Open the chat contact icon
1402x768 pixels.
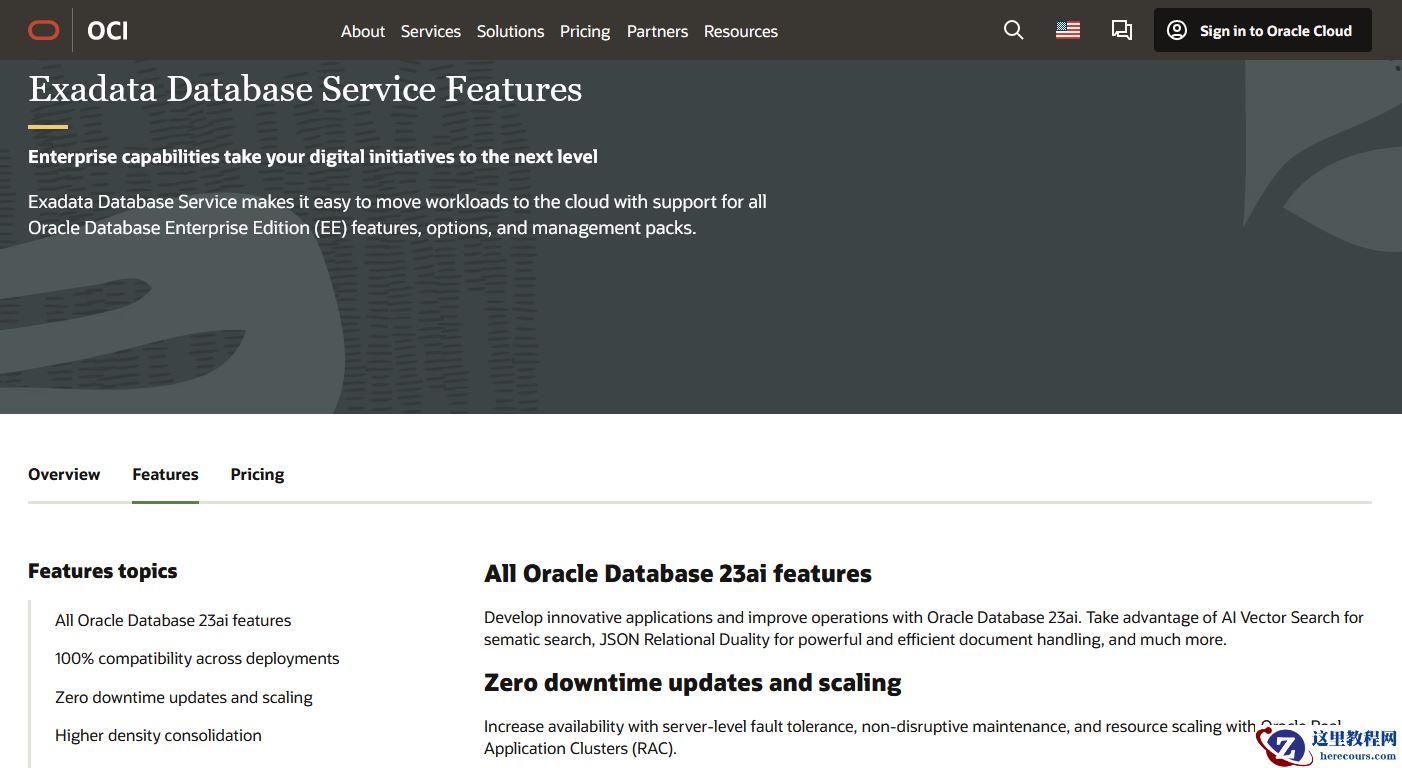1121,30
